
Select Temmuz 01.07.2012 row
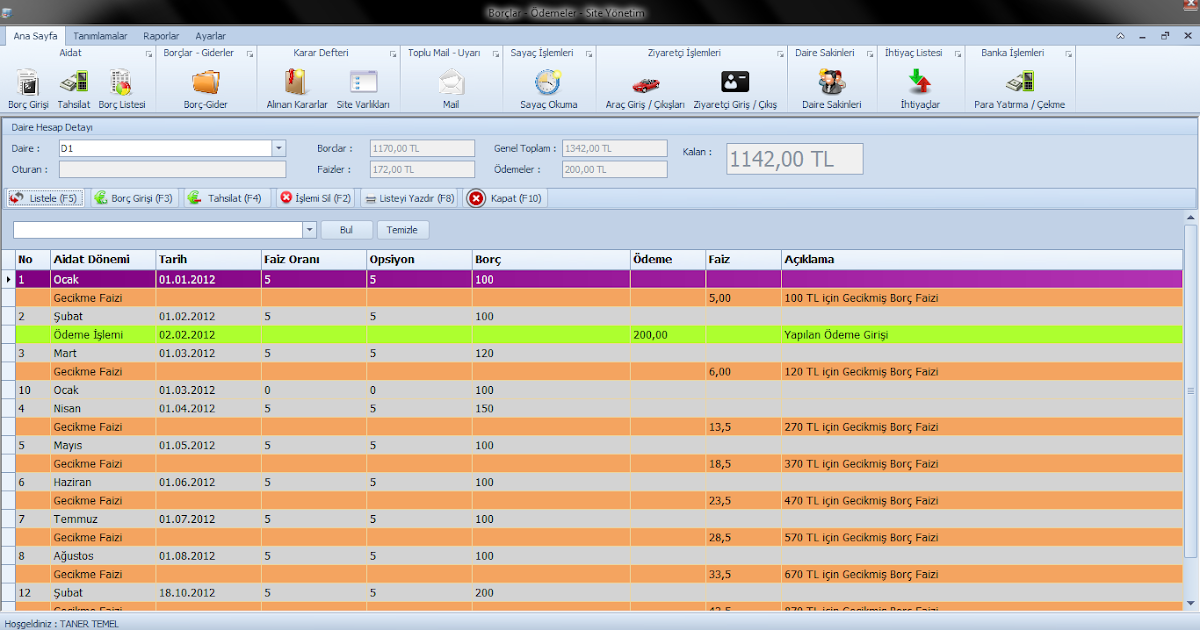coord(598,520)
